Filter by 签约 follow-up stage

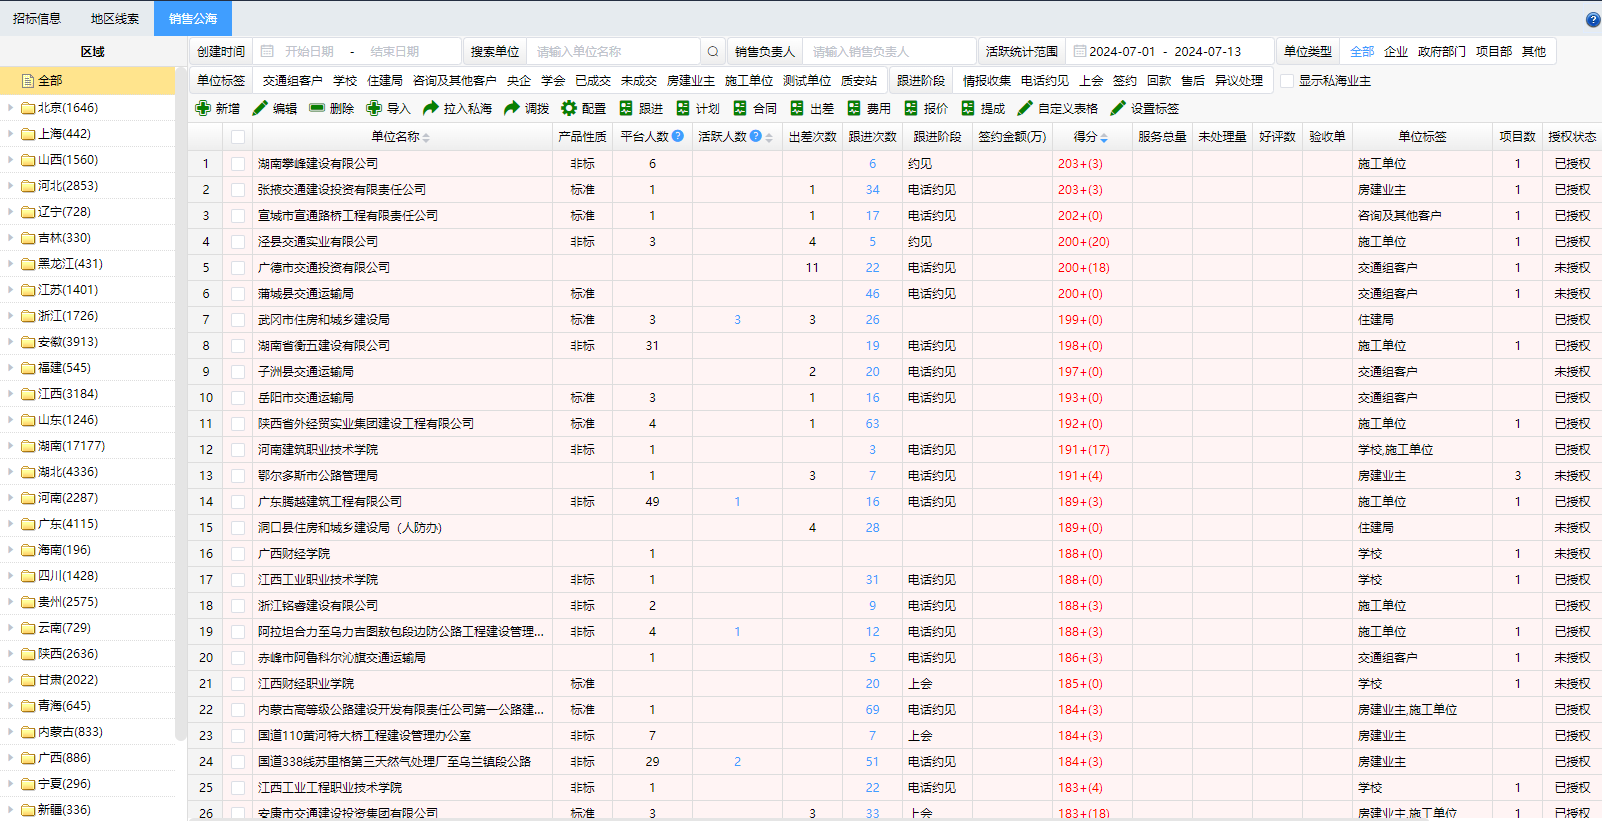1125,80
